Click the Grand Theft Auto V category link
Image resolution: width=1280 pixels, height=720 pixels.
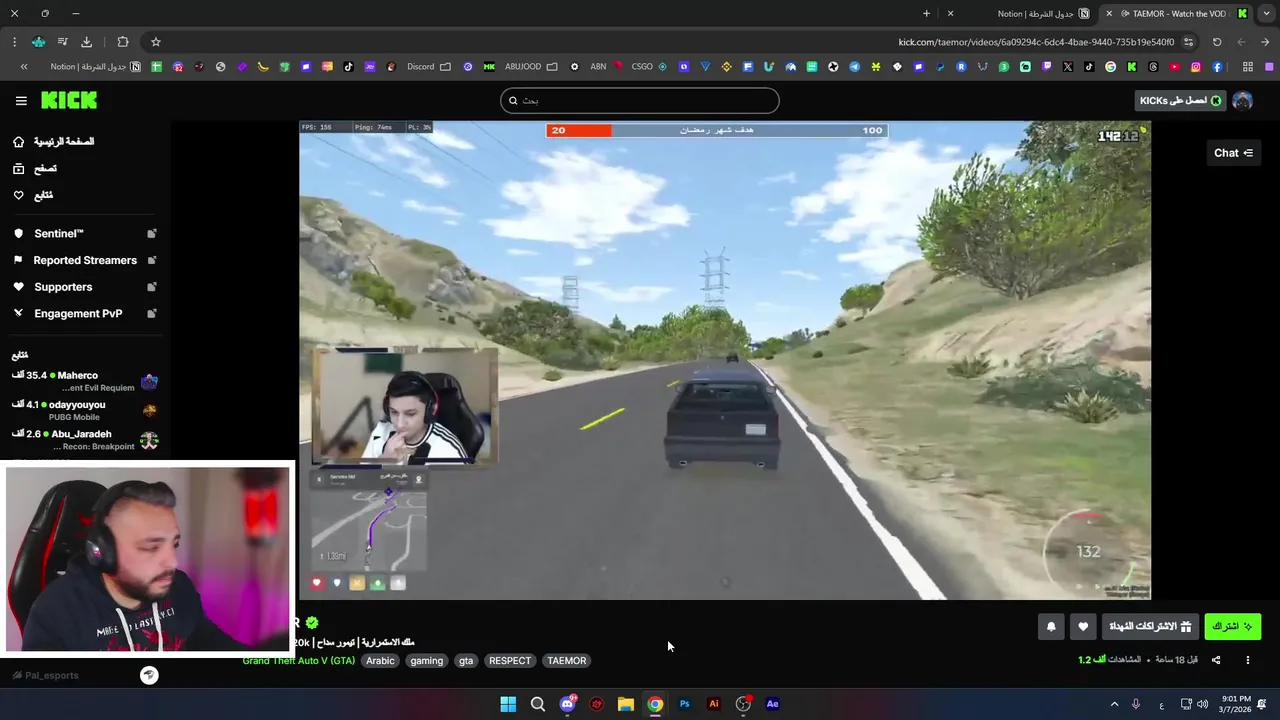[x=298, y=661]
